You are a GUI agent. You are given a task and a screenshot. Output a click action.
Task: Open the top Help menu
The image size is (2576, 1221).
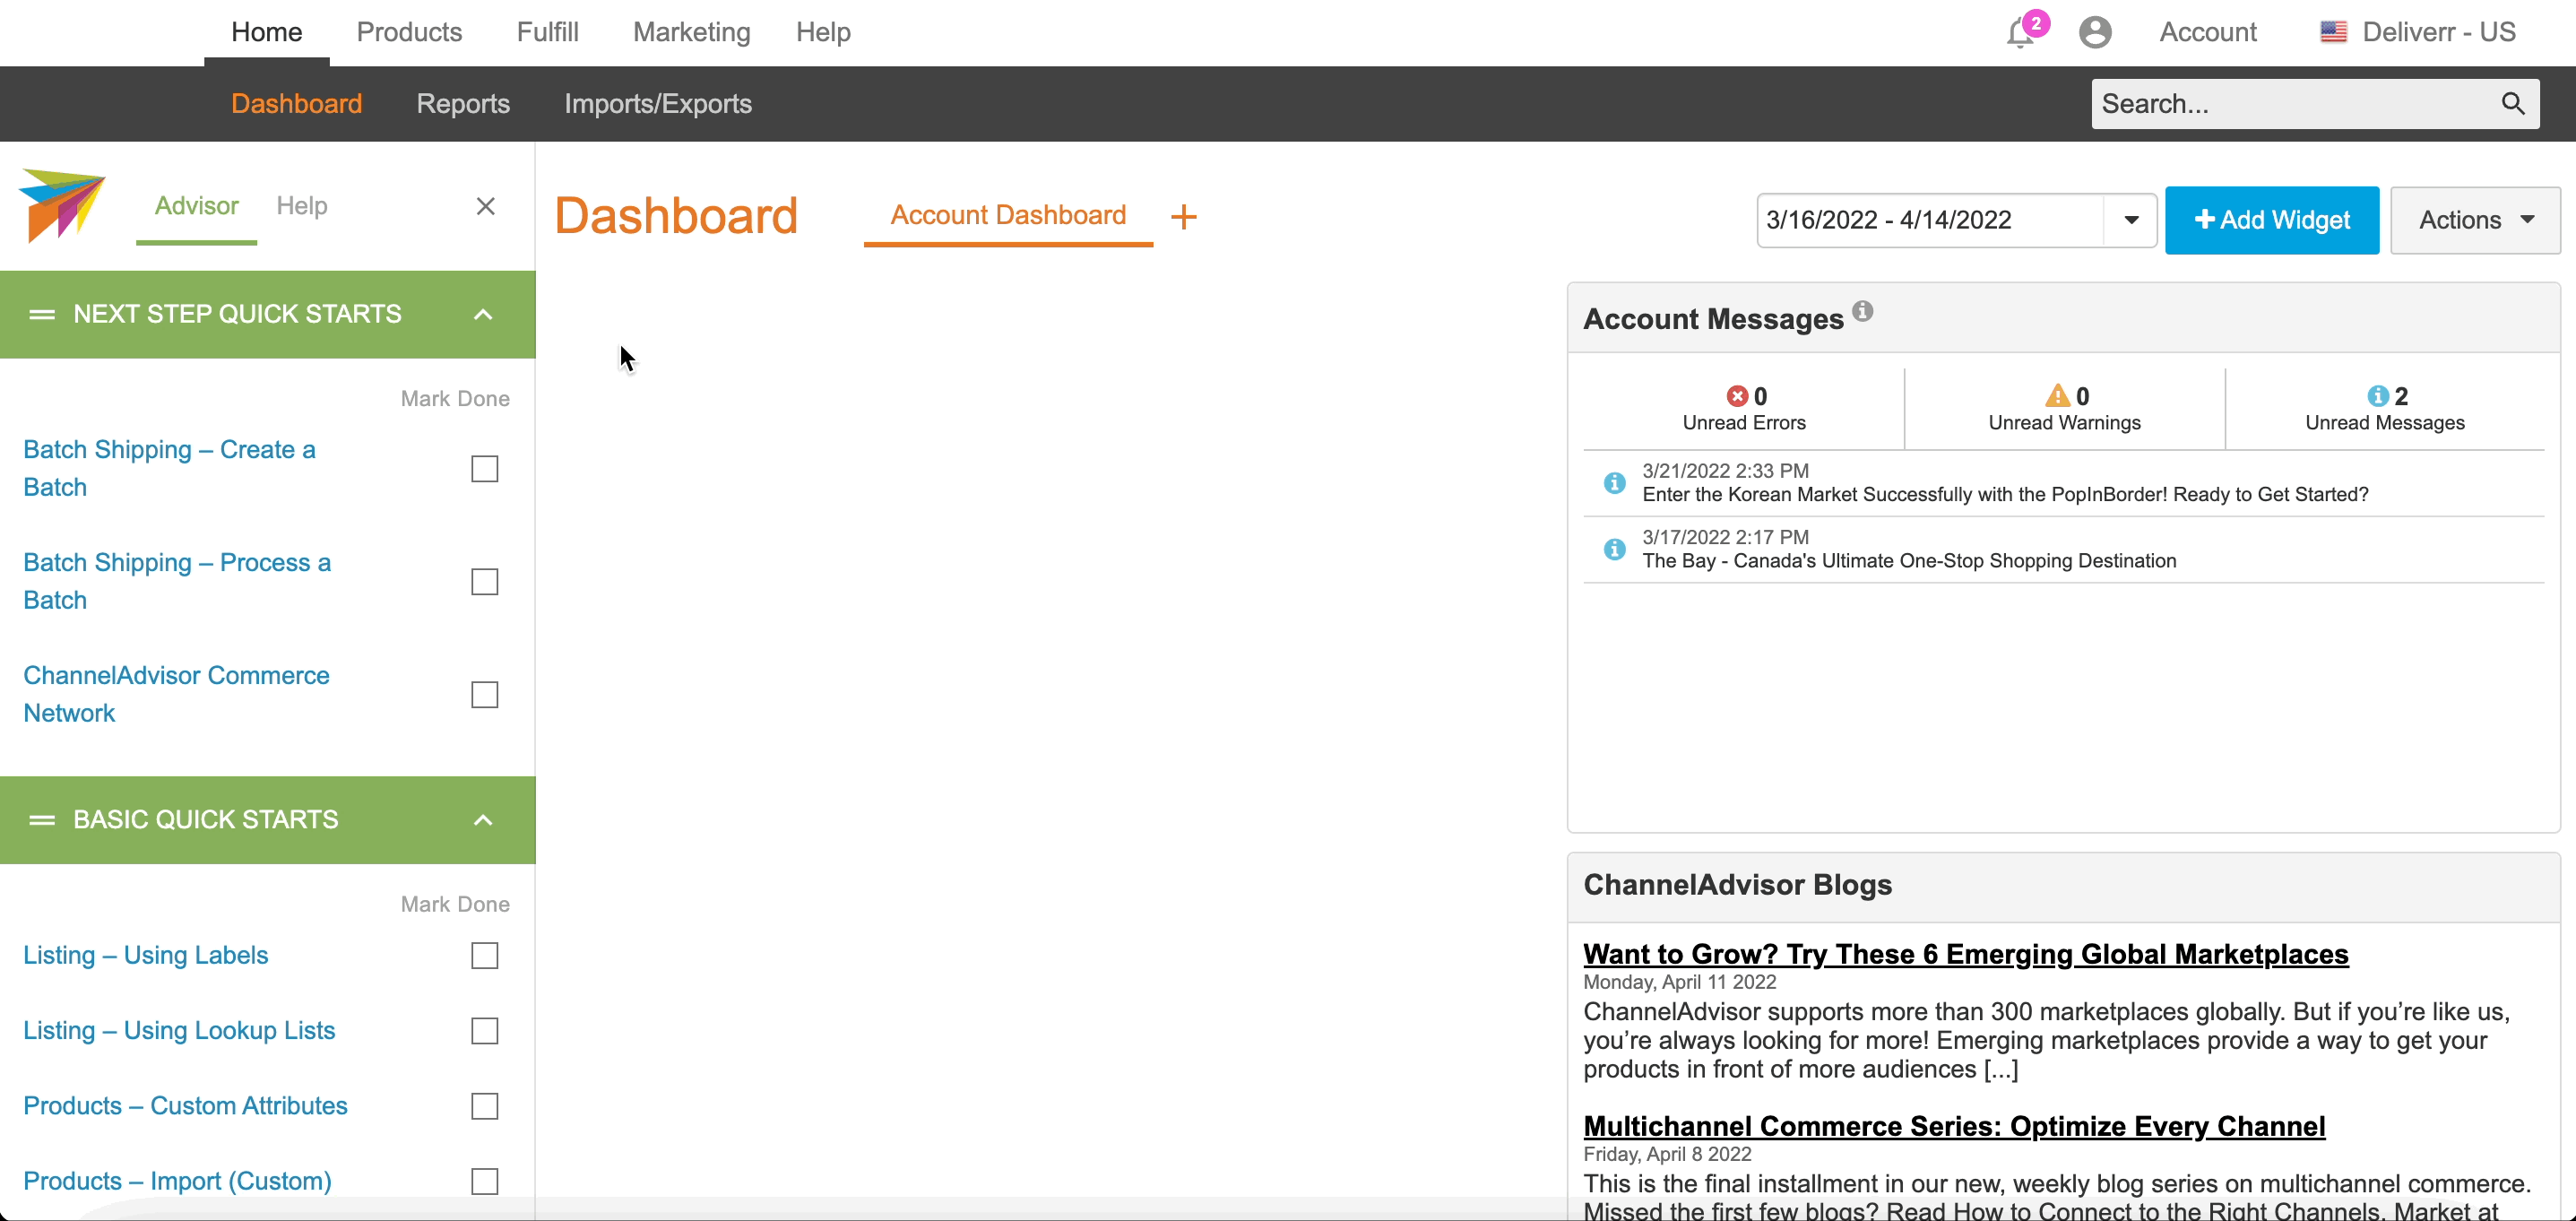pos(823,32)
